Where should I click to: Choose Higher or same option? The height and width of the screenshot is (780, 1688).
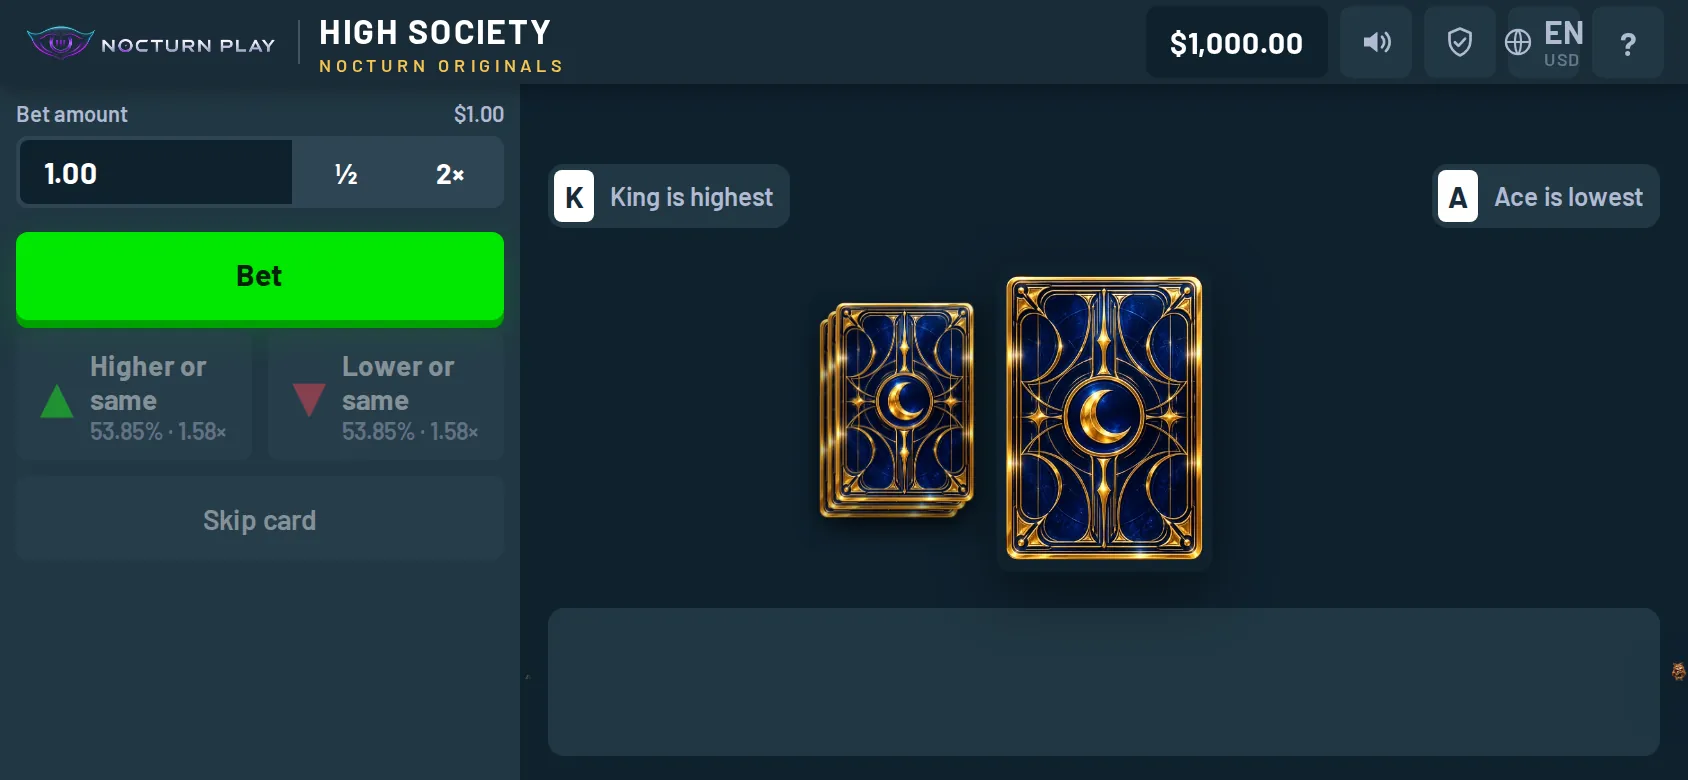[x=134, y=398]
